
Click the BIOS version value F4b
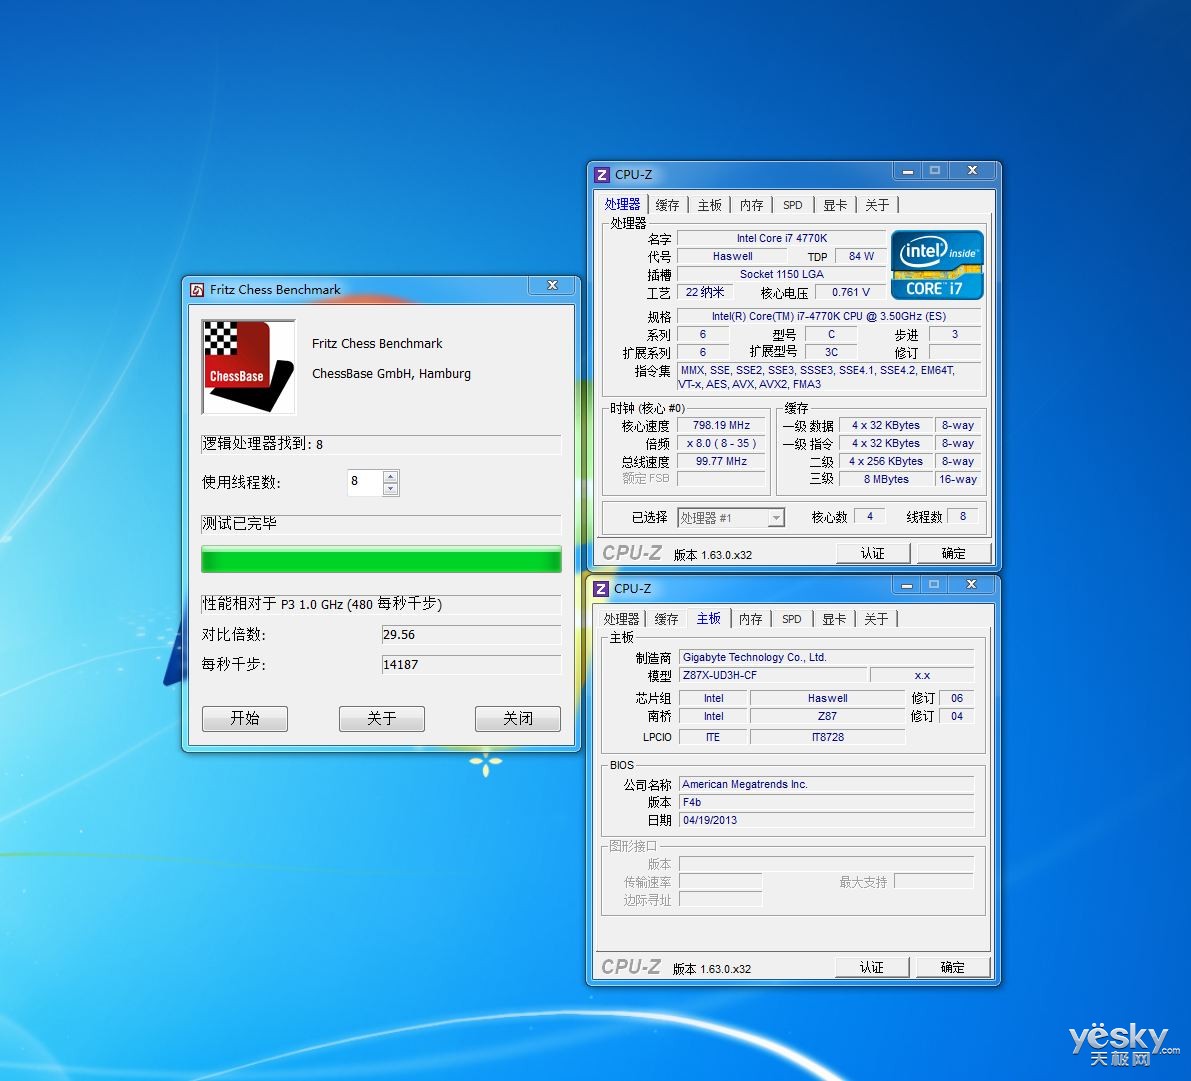click(826, 802)
